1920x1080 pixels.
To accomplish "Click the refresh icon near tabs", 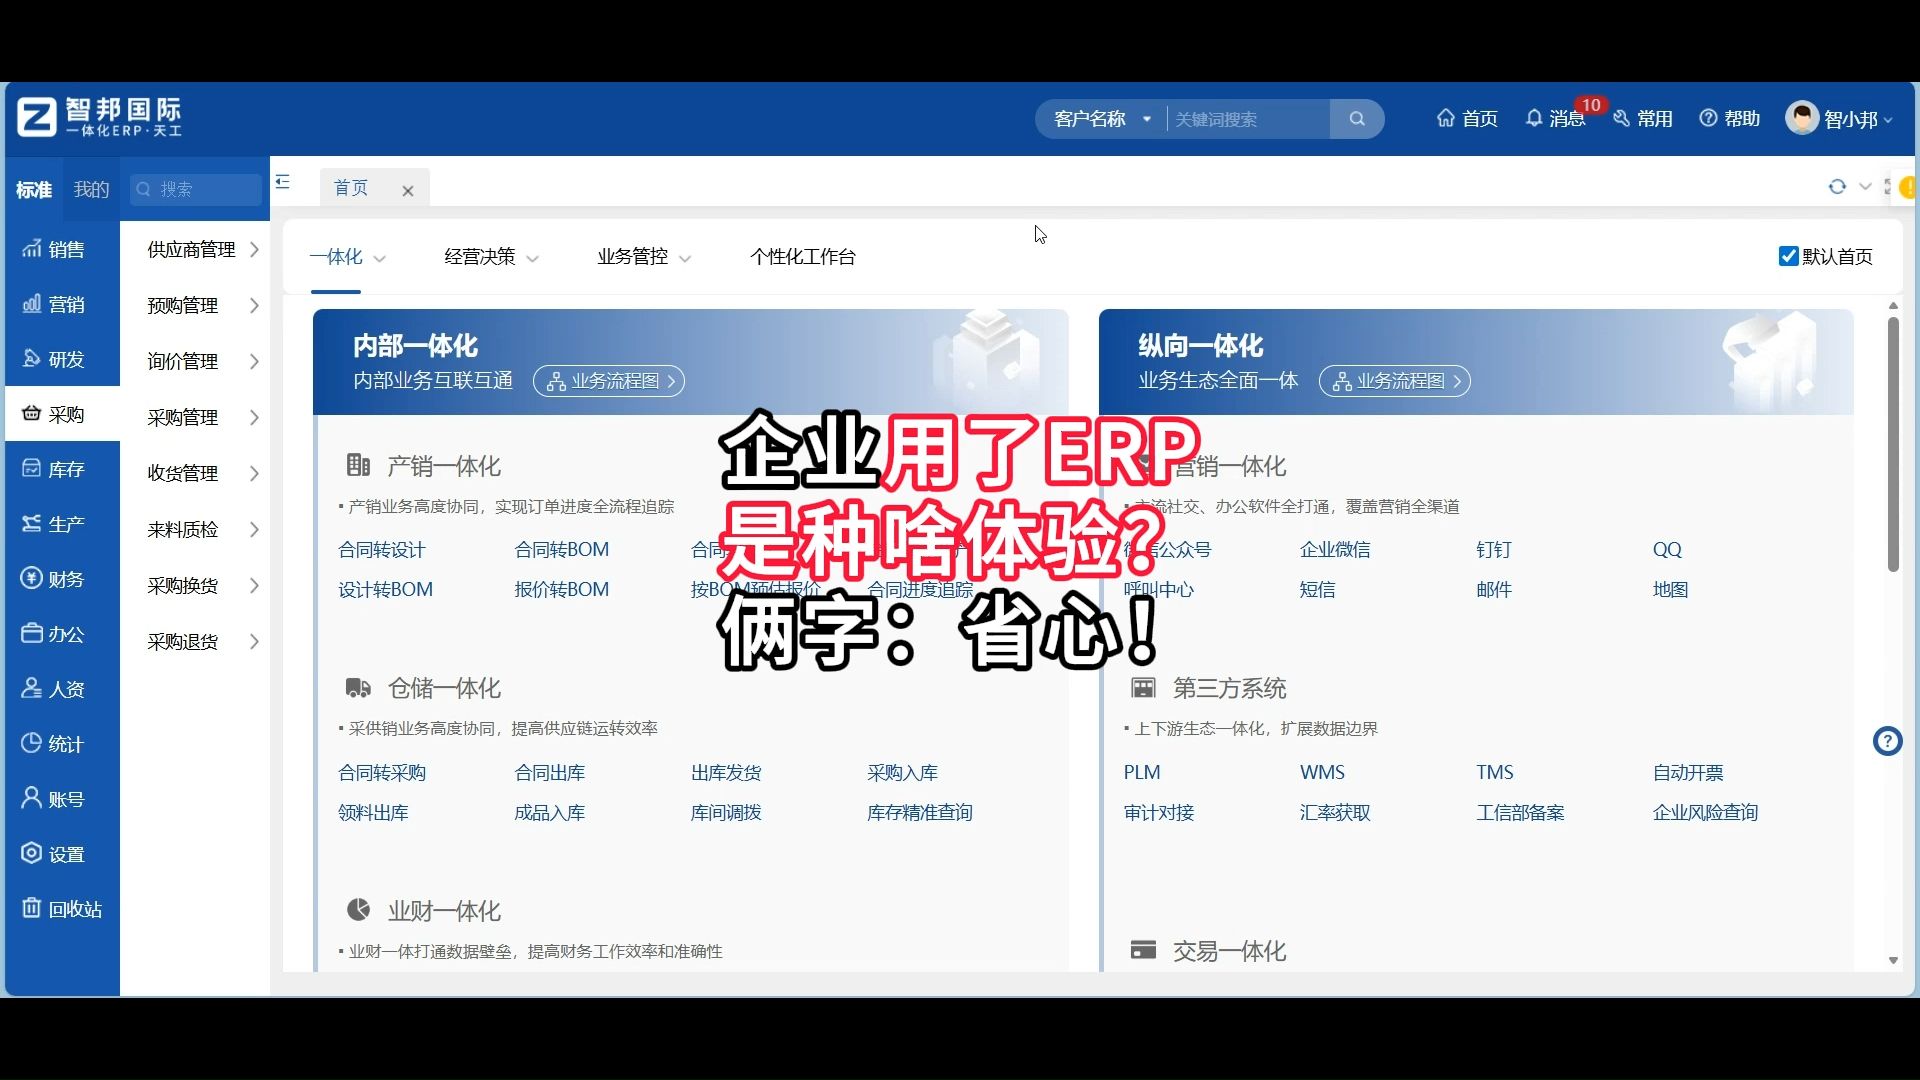I will (1837, 187).
